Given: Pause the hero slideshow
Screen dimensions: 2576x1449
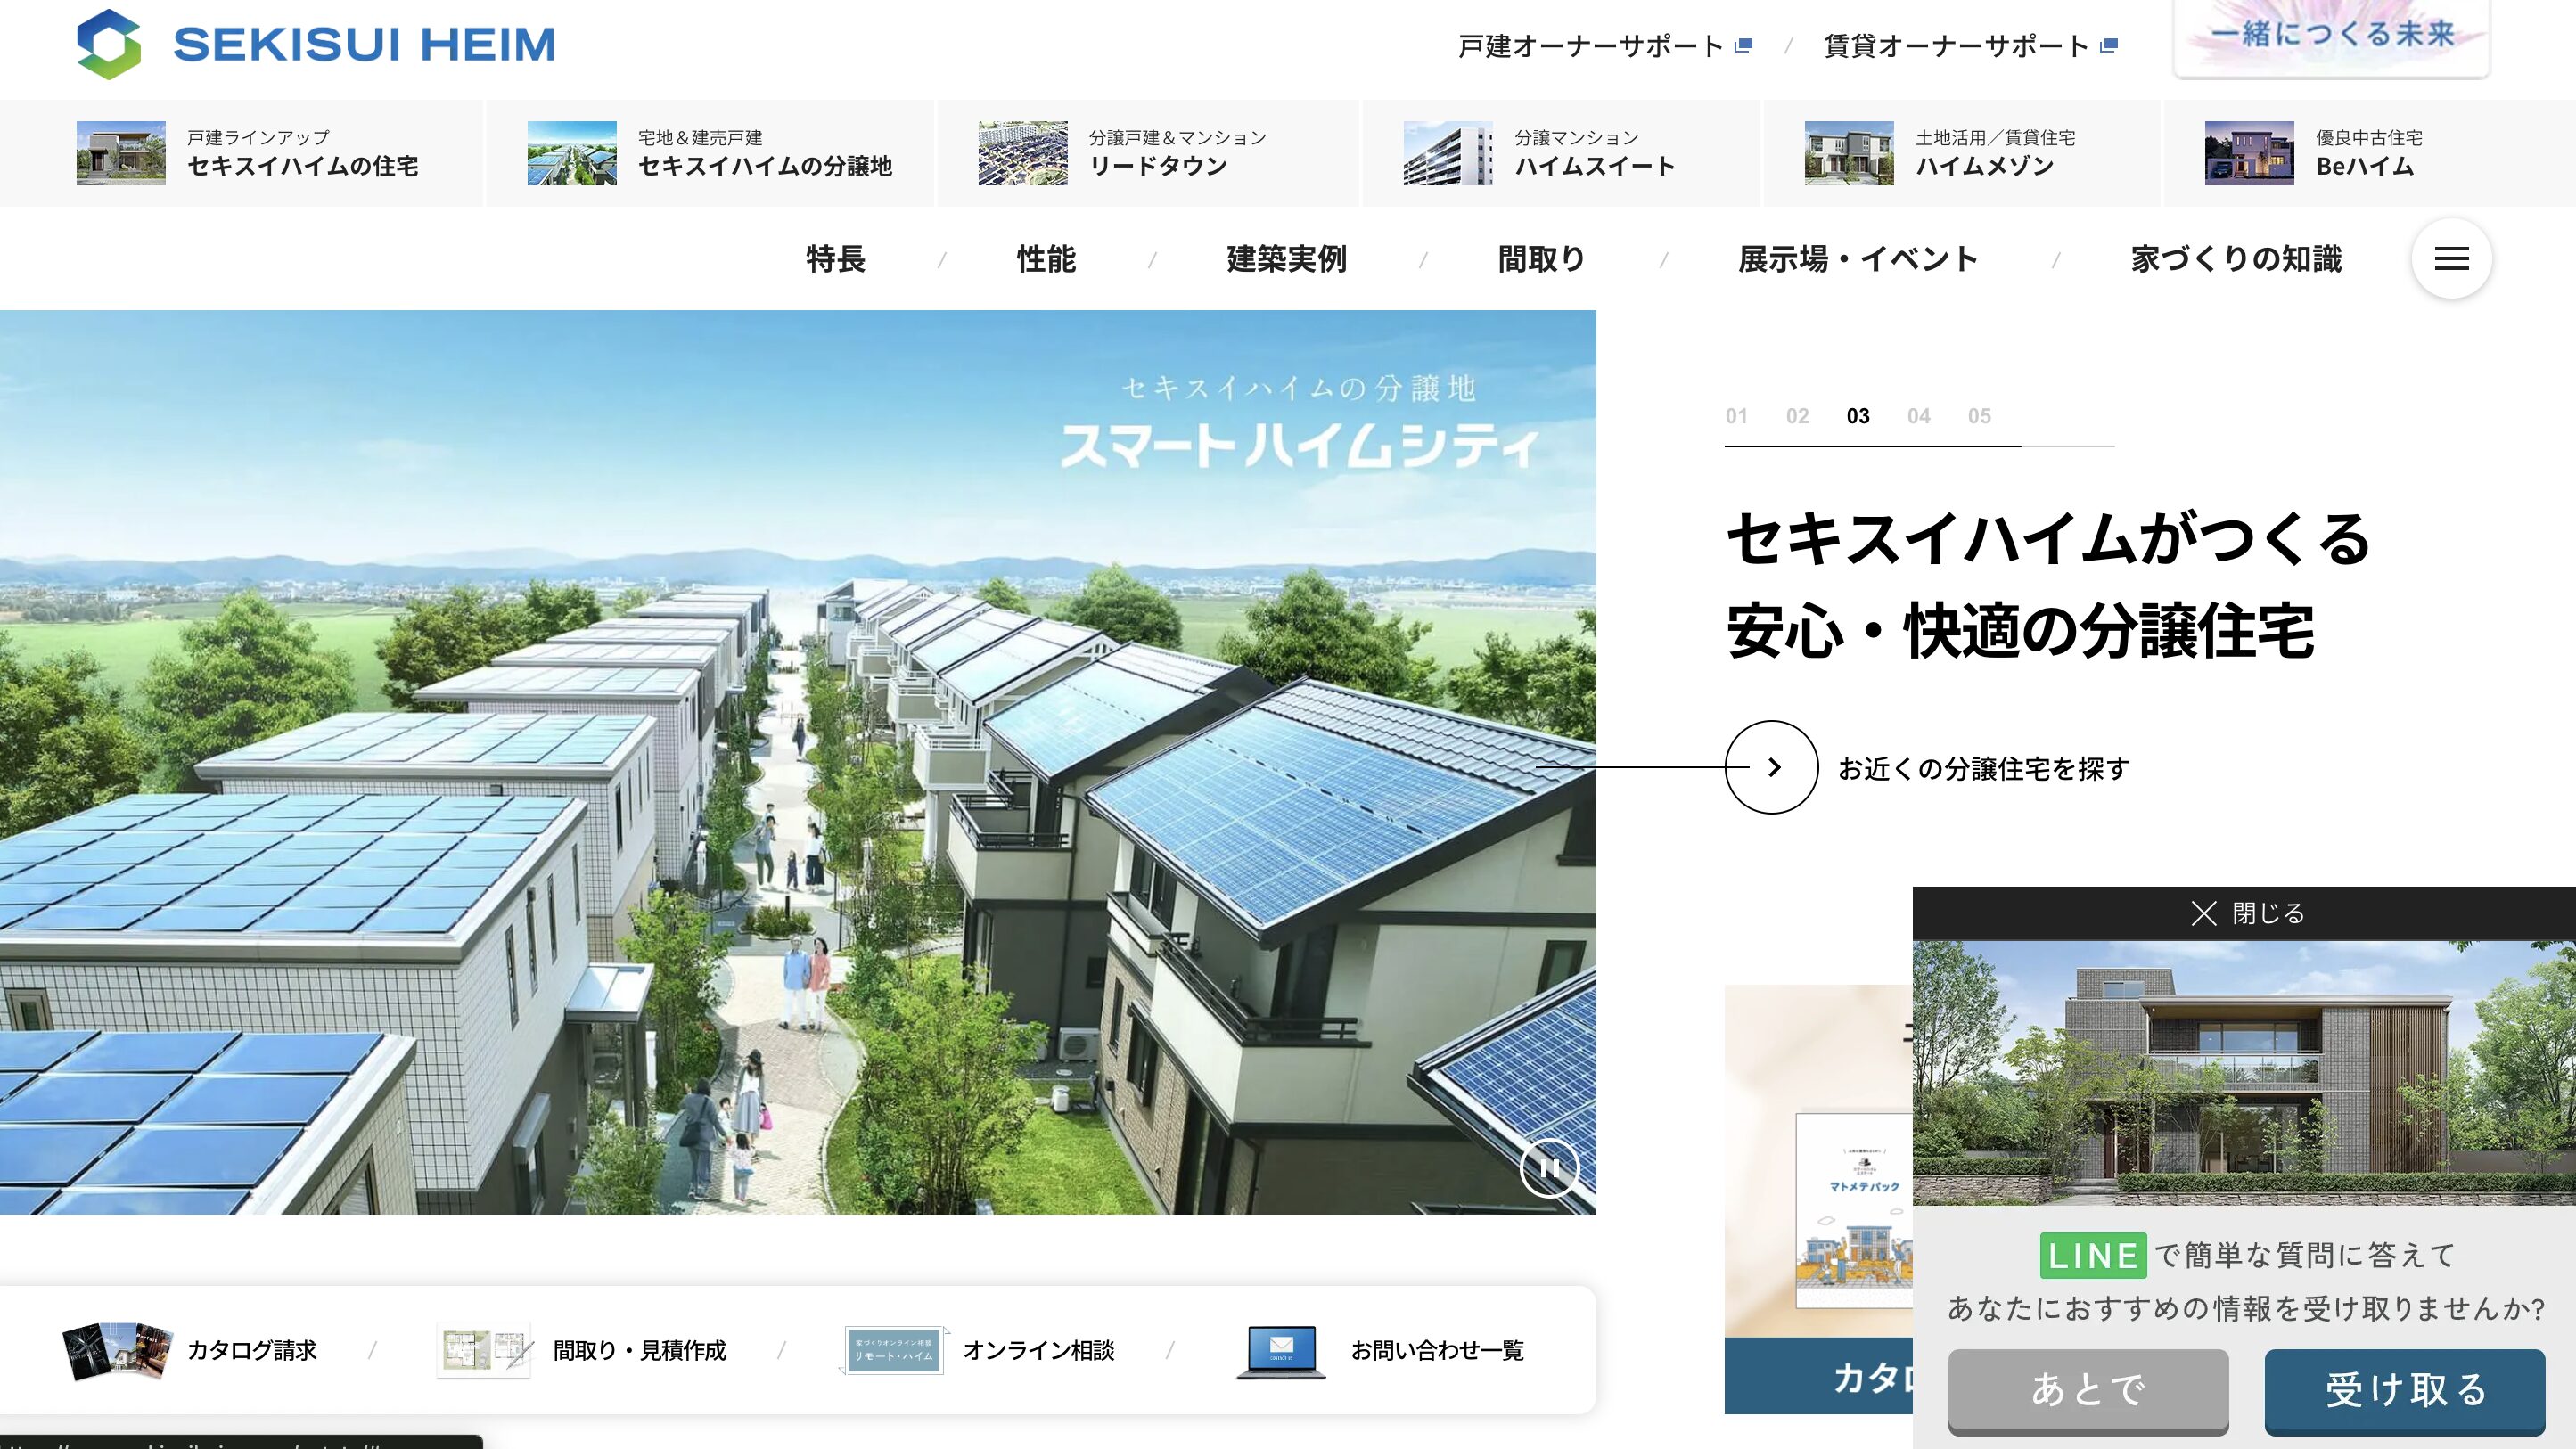Looking at the screenshot, I should click(x=1549, y=1167).
